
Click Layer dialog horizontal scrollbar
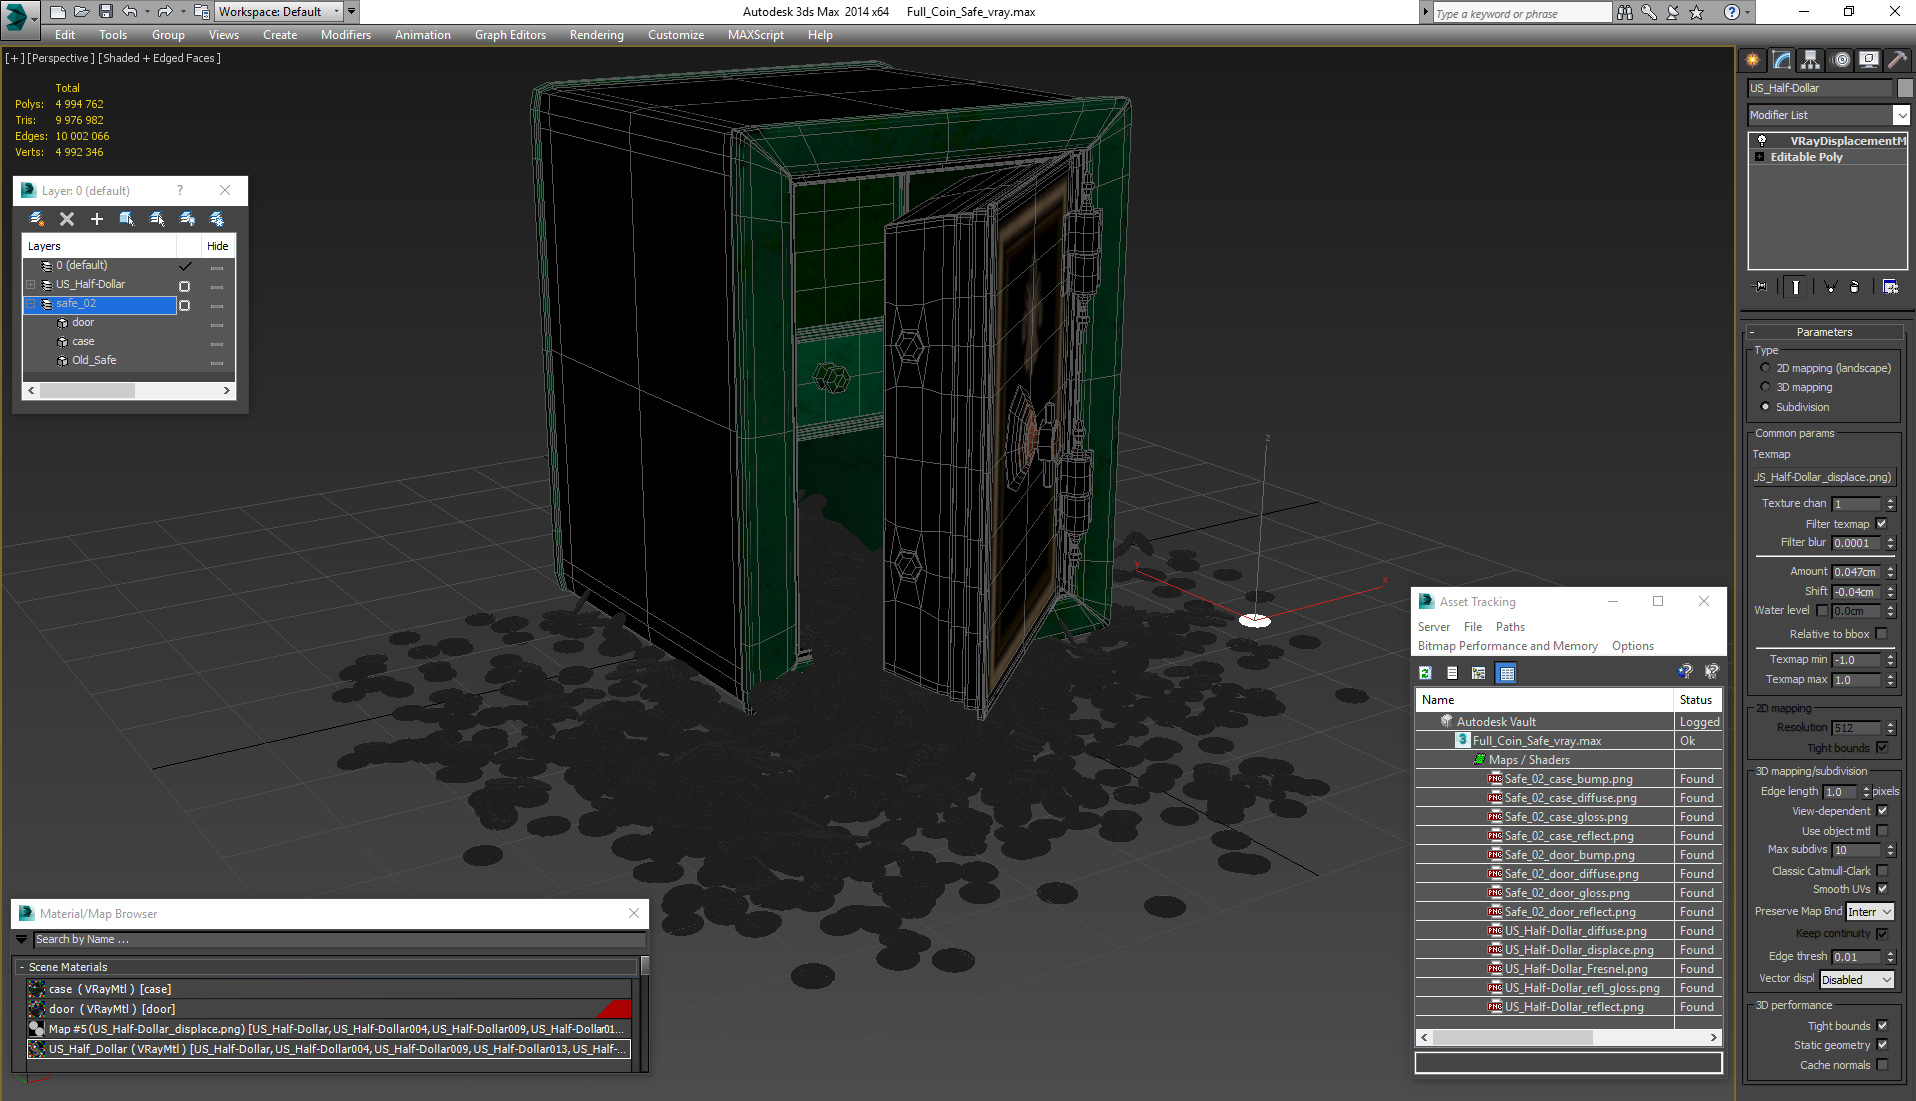tap(129, 391)
